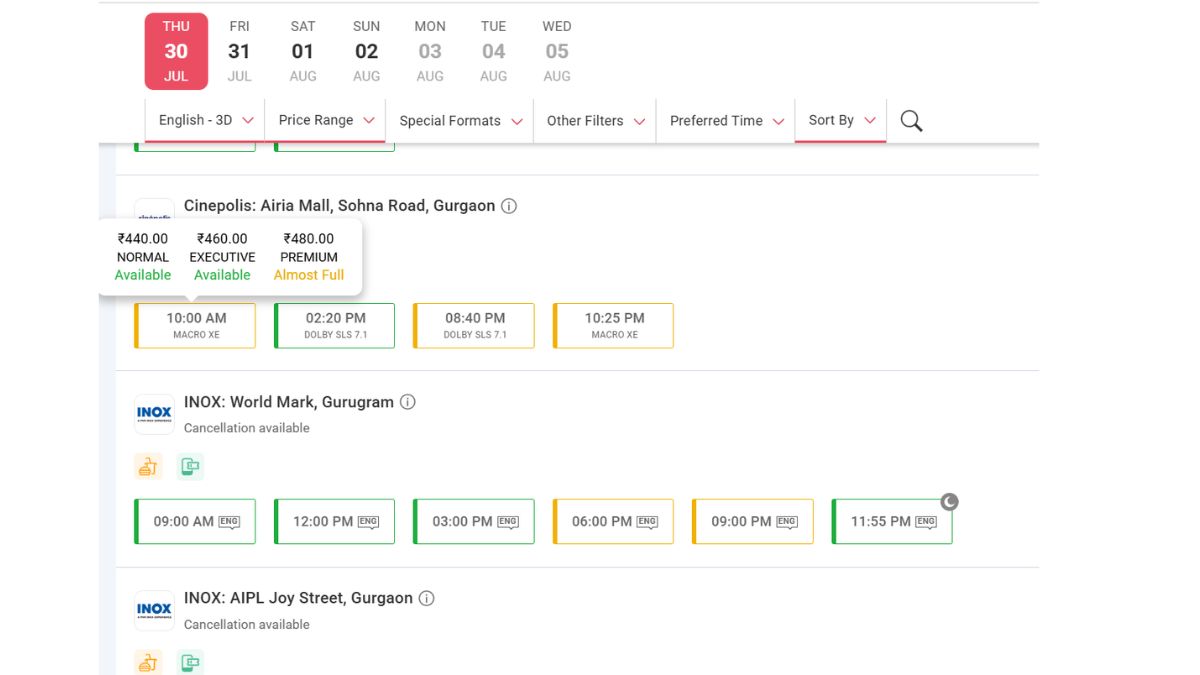Viewport: 1200px width, 675px height.
Task: Choose the WED 05 AUG date
Action: point(557,51)
